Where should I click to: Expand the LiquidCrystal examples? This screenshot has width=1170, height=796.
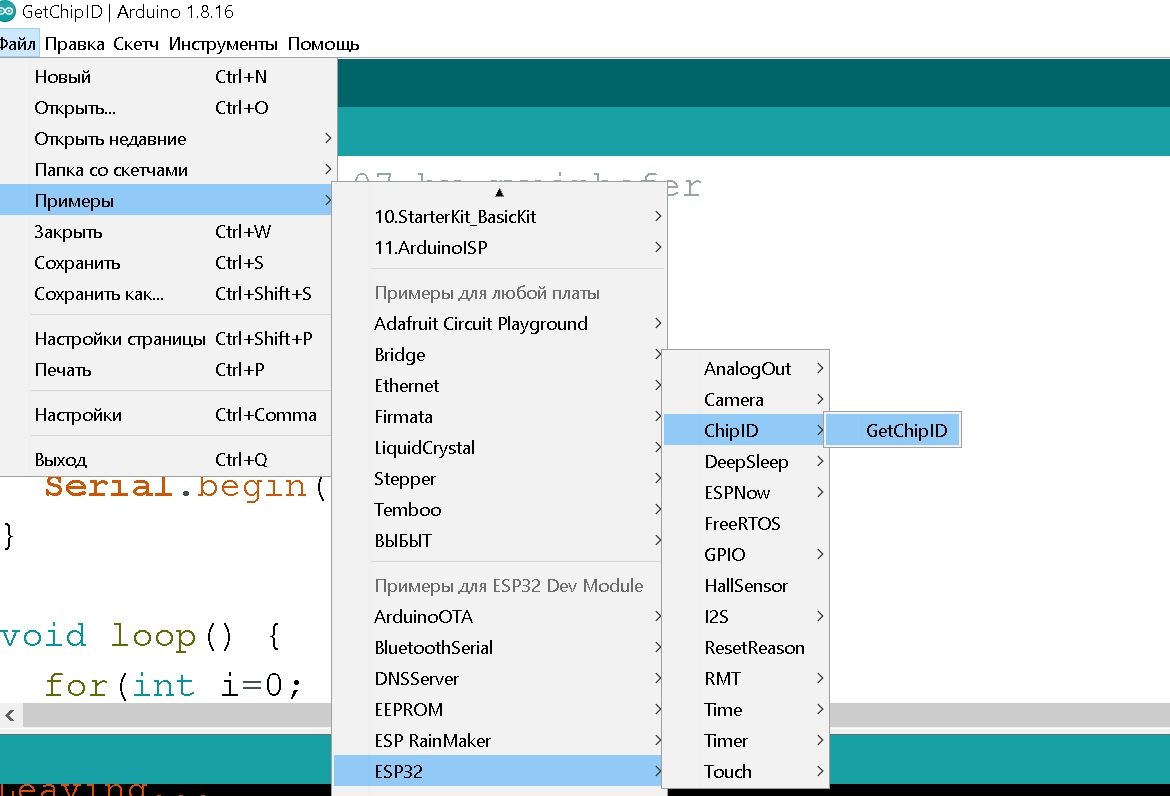(499, 448)
